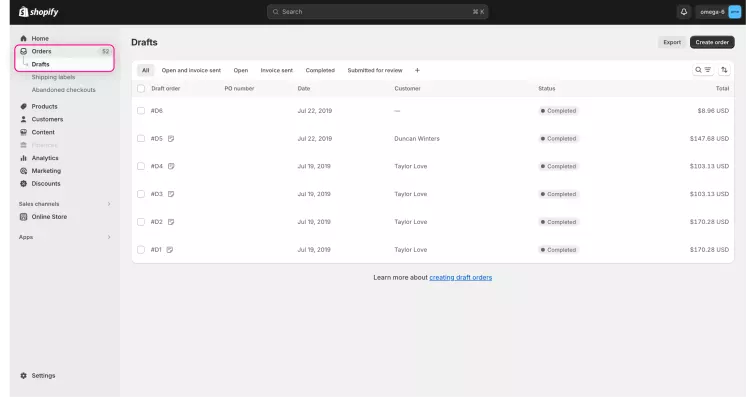
Task: Switch to the All tab
Action: (146, 70)
